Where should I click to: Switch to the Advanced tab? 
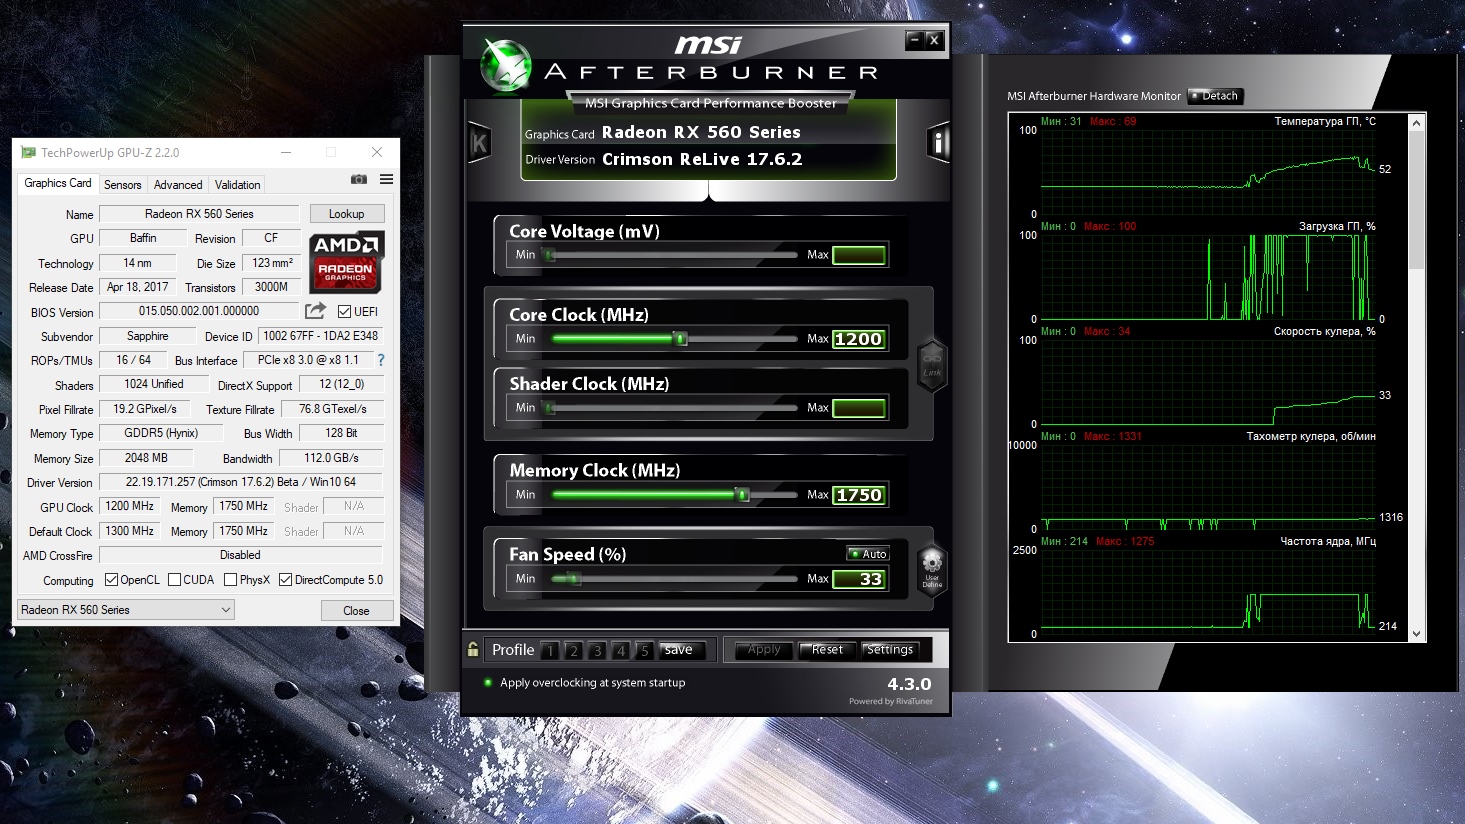(x=178, y=184)
